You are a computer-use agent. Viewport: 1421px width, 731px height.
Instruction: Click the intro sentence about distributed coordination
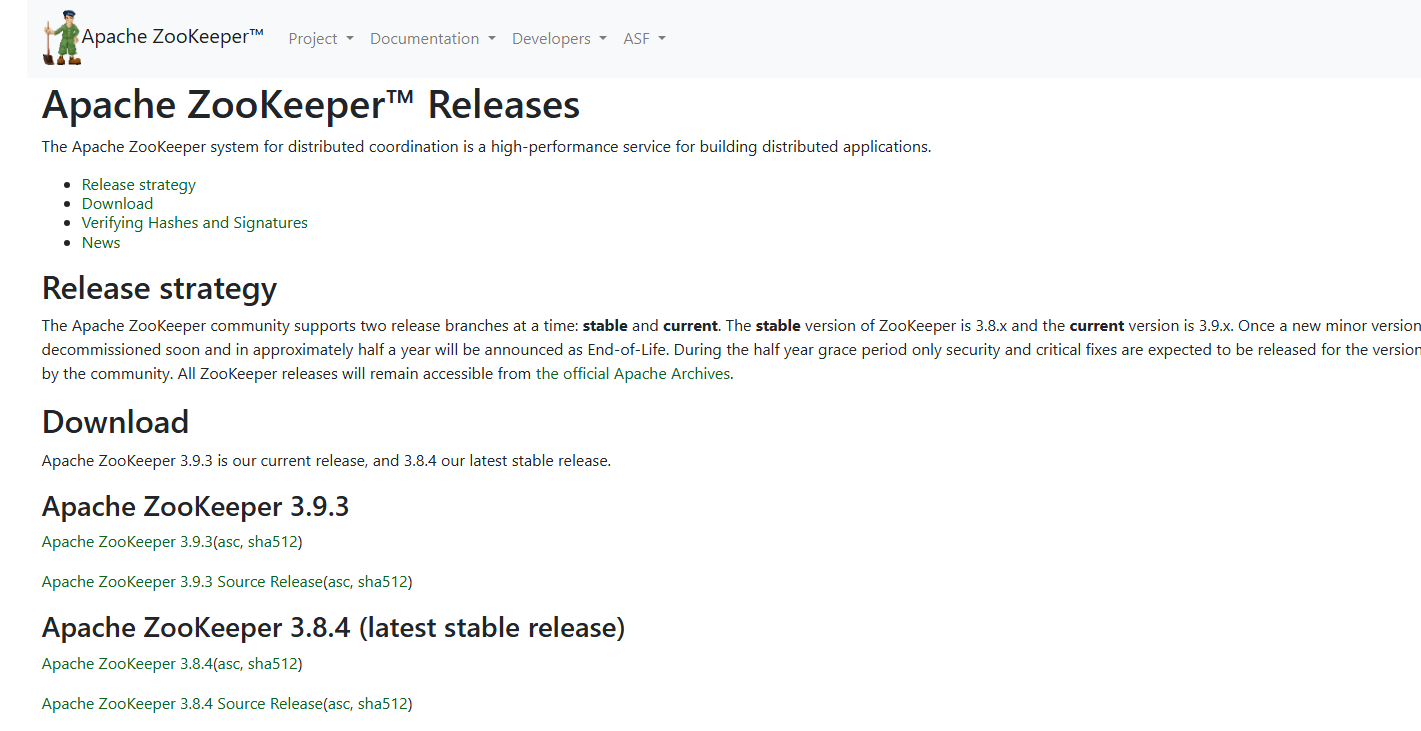[487, 147]
